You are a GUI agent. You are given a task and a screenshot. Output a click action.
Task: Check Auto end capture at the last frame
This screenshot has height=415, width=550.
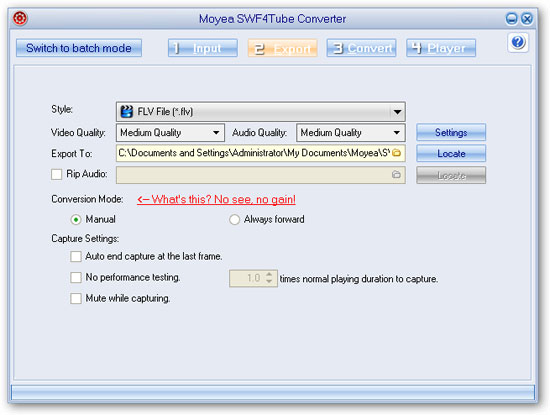click(76, 256)
